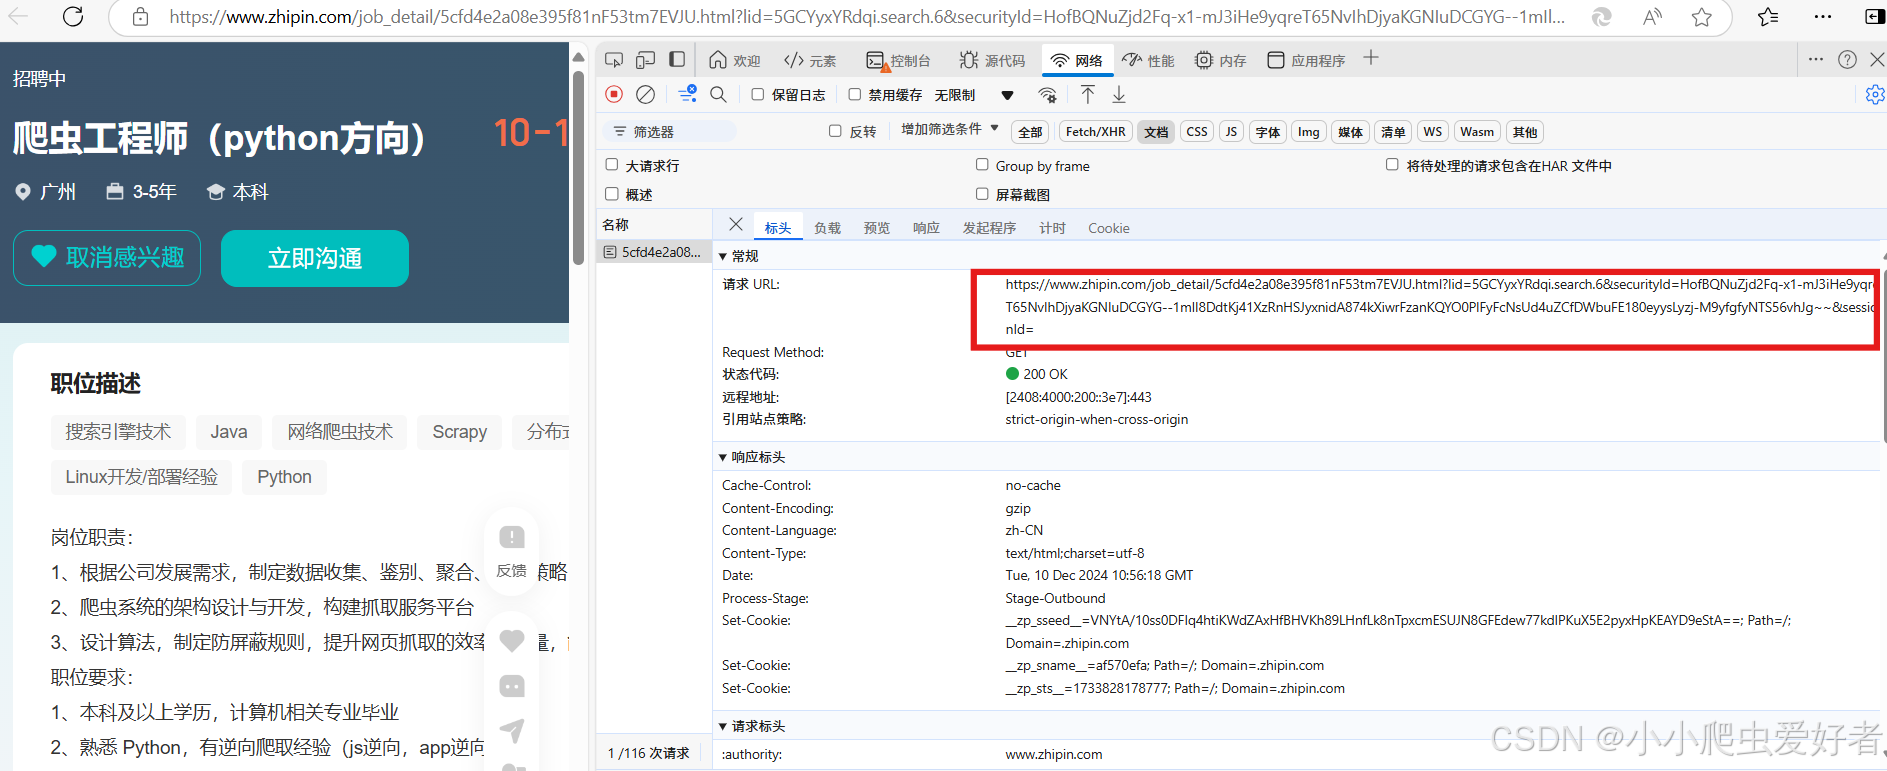The image size is (1887, 771).
Task: Stop recording network log red button
Action: click(614, 94)
